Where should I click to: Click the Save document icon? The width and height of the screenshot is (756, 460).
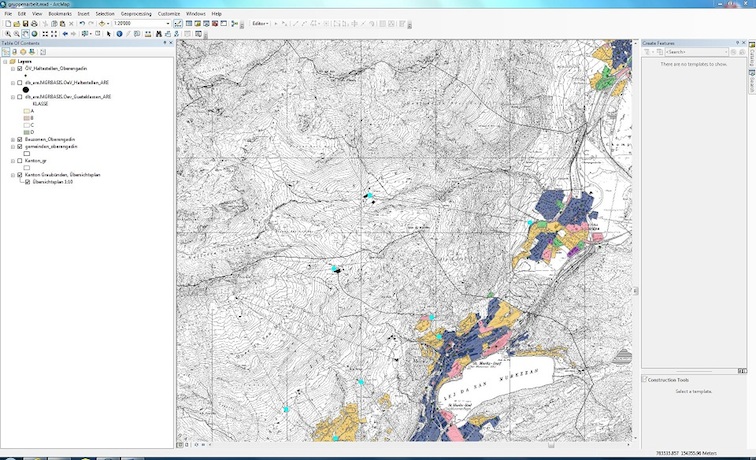click(24, 23)
